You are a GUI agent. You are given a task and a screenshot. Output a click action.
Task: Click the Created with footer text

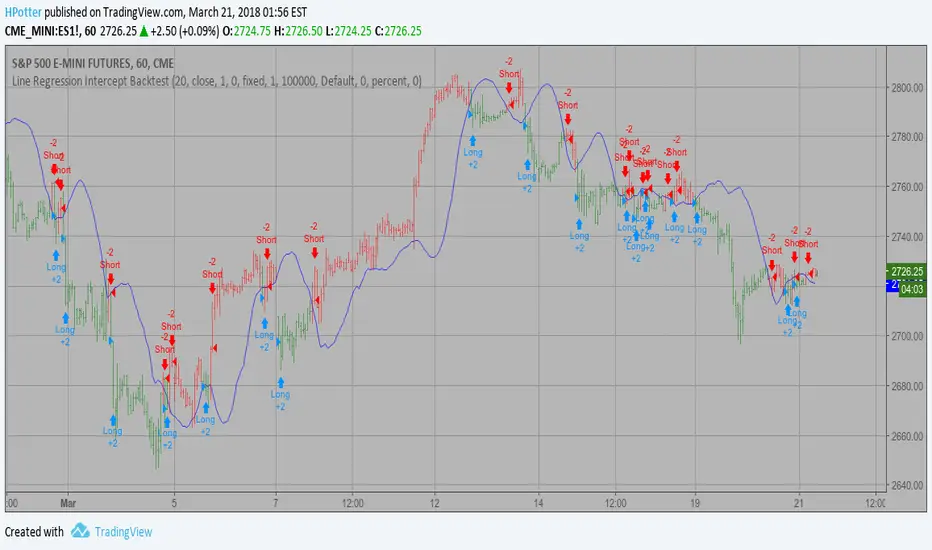(34, 532)
